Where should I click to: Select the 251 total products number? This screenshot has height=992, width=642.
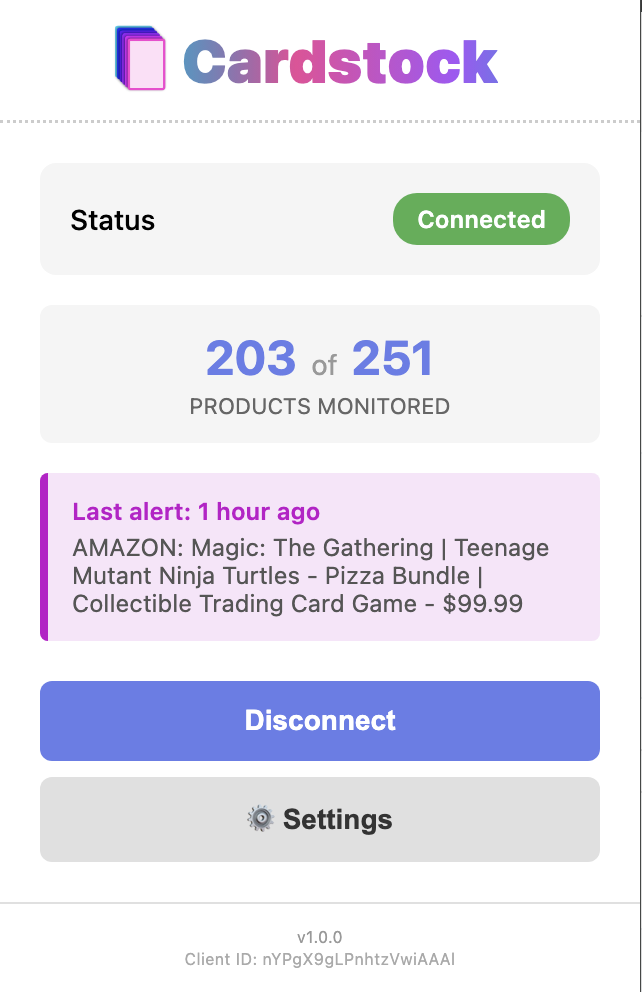pos(392,360)
